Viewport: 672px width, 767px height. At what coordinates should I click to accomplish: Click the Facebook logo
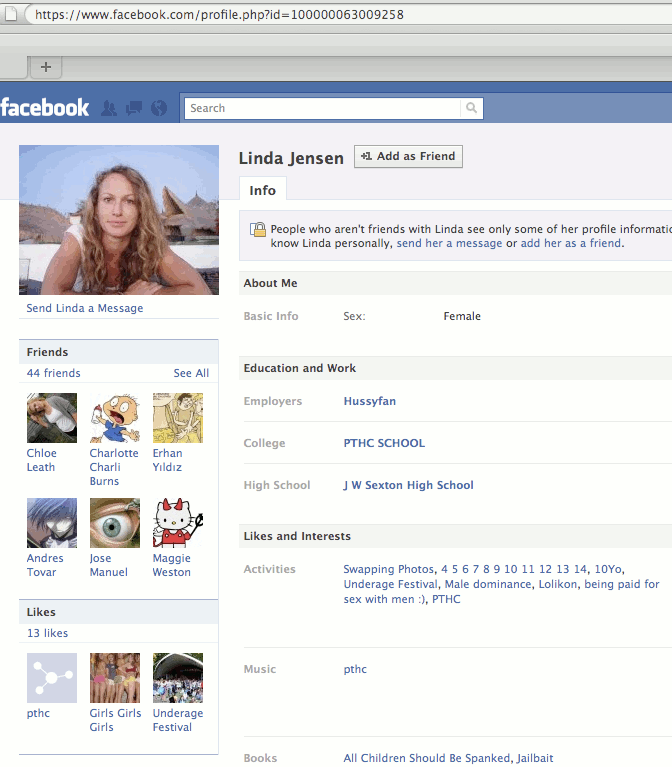45,108
